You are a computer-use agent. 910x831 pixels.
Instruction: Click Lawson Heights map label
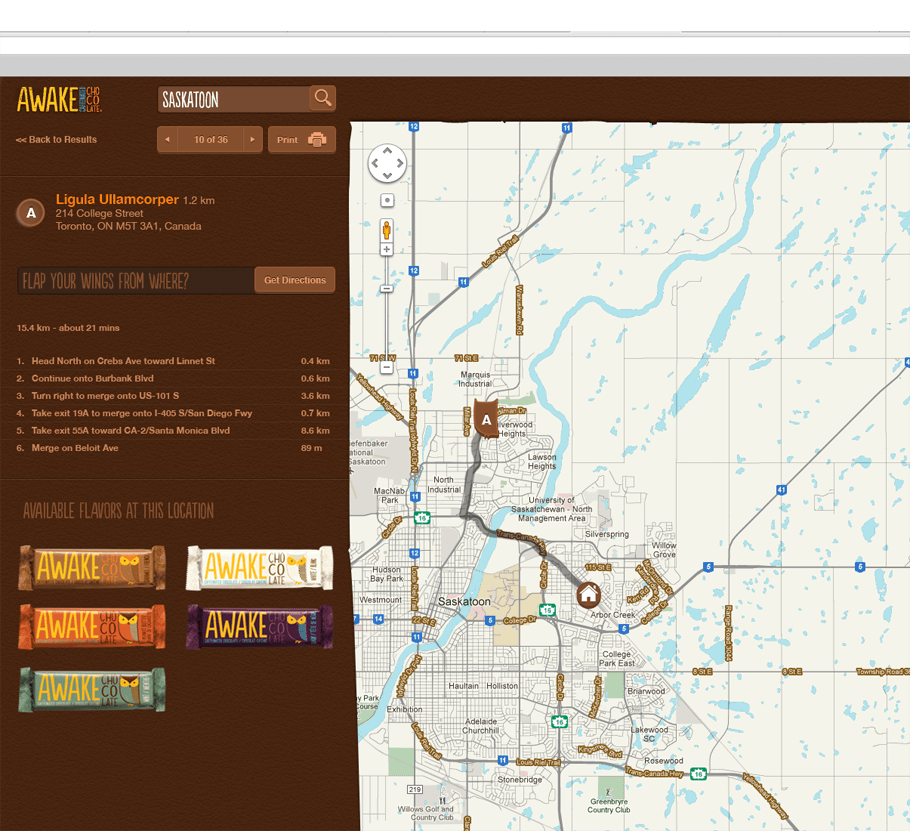(542, 461)
